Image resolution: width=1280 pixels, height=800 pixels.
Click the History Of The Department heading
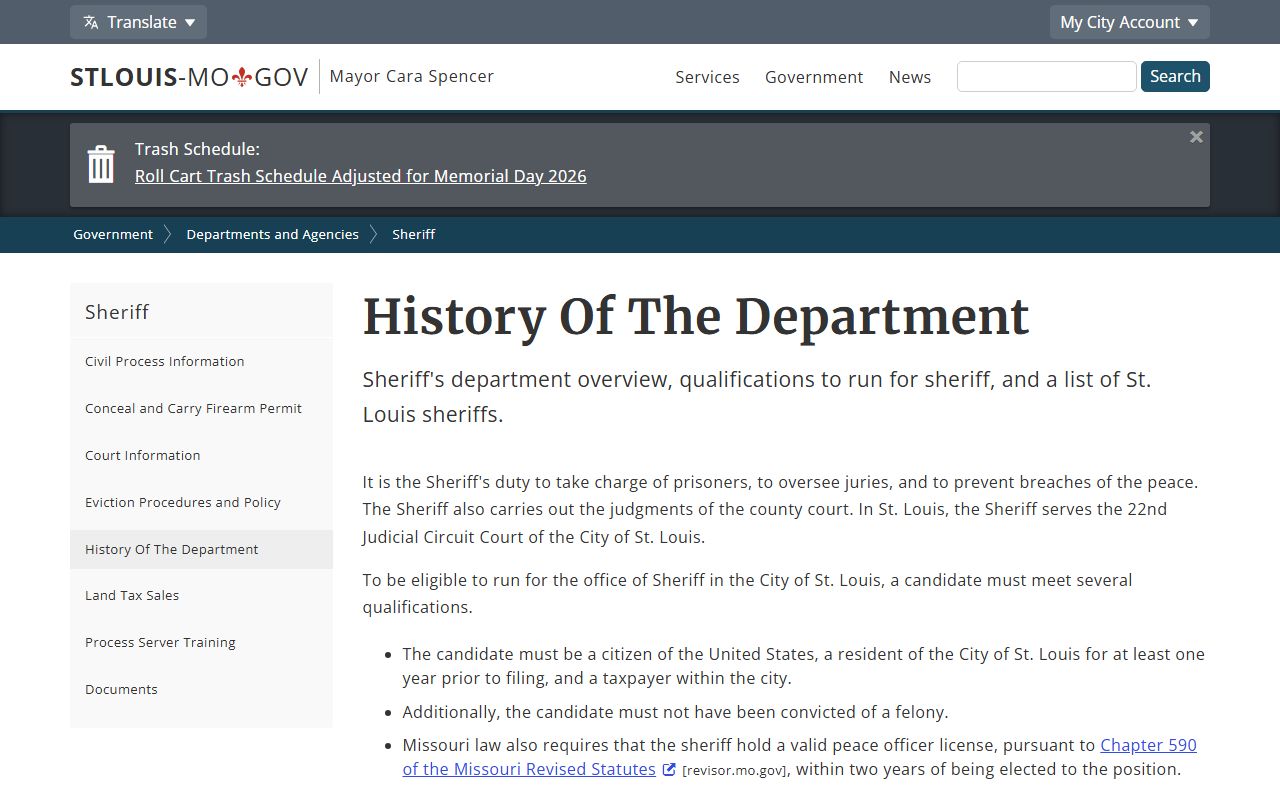point(696,317)
